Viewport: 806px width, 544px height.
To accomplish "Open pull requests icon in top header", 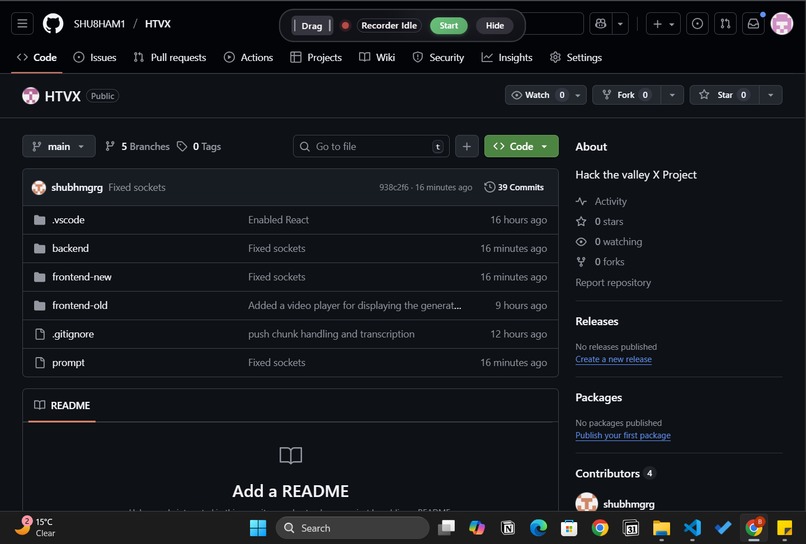I will [726, 24].
